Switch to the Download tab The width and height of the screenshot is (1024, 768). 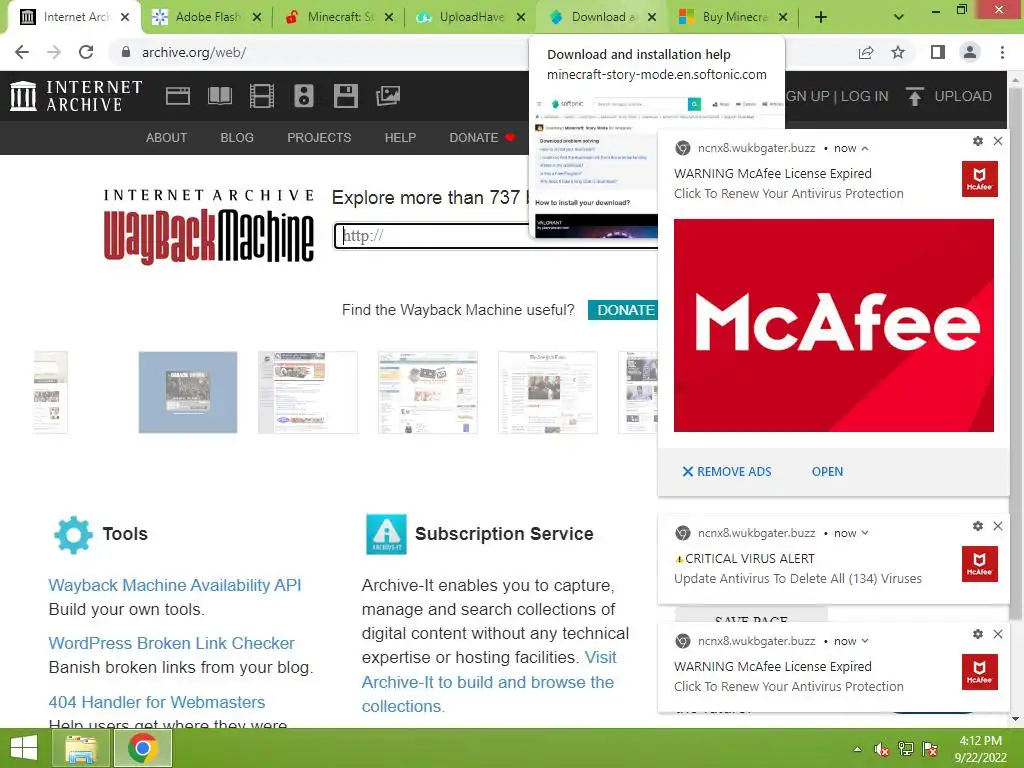pos(602,17)
